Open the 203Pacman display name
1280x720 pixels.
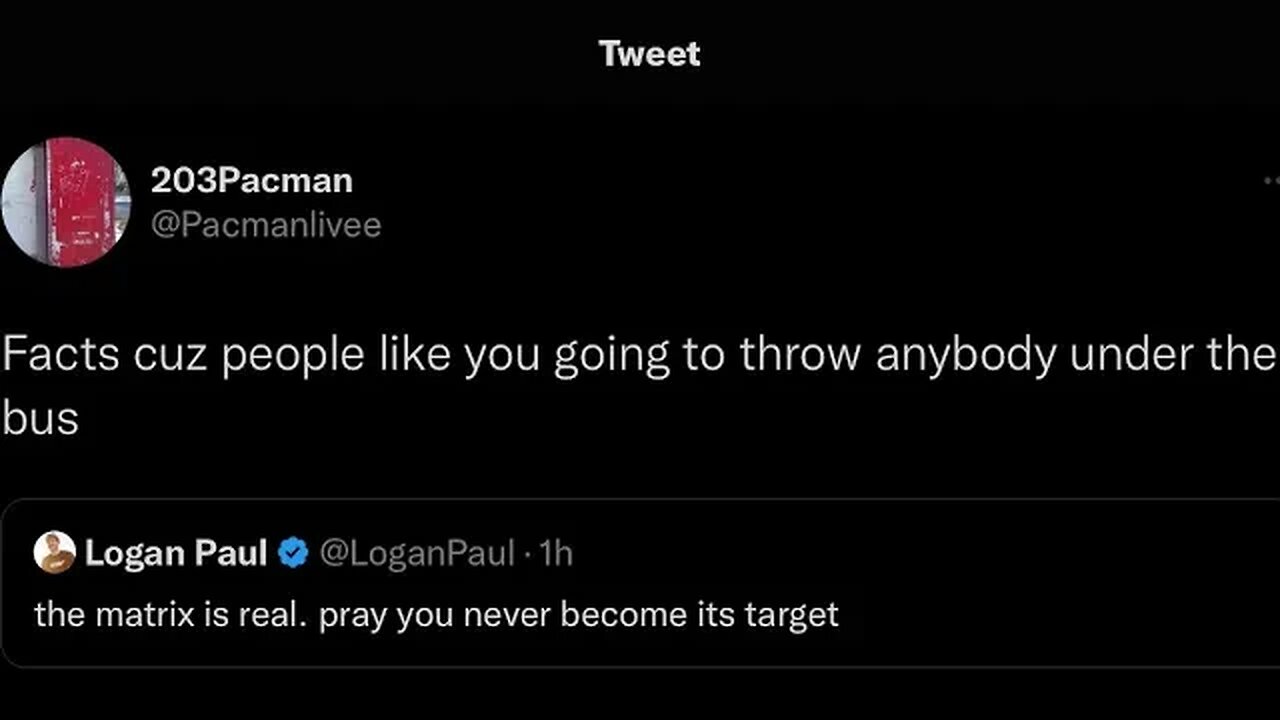(251, 181)
